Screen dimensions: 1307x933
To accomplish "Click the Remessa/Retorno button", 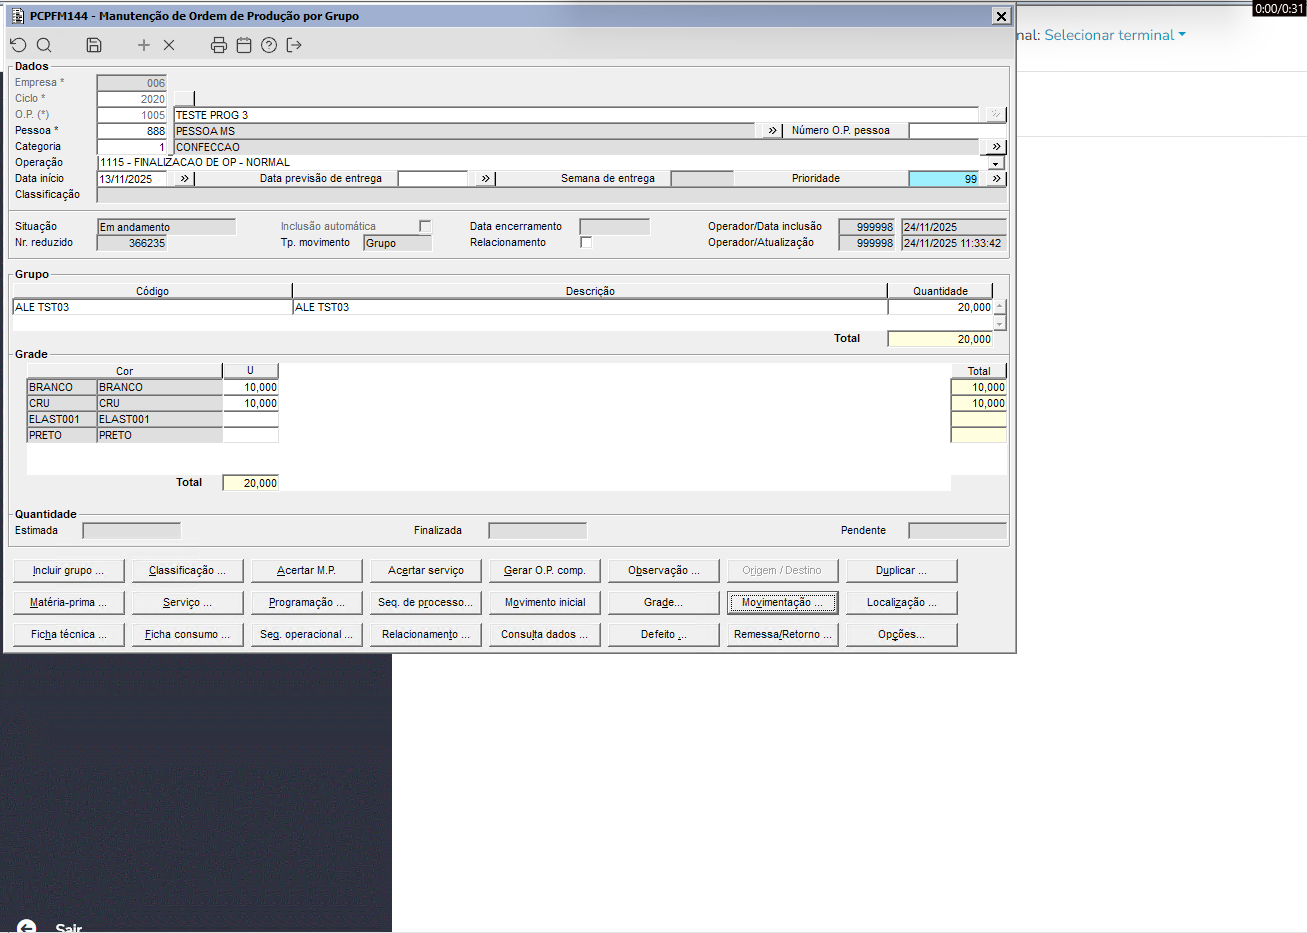I will pos(783,634).
